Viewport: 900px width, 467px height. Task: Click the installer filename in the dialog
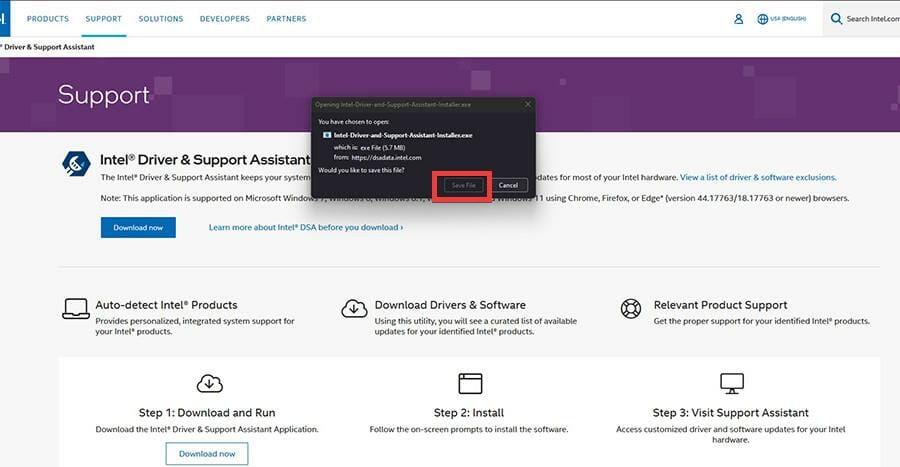pyautogui.click(x=403, y=135)
